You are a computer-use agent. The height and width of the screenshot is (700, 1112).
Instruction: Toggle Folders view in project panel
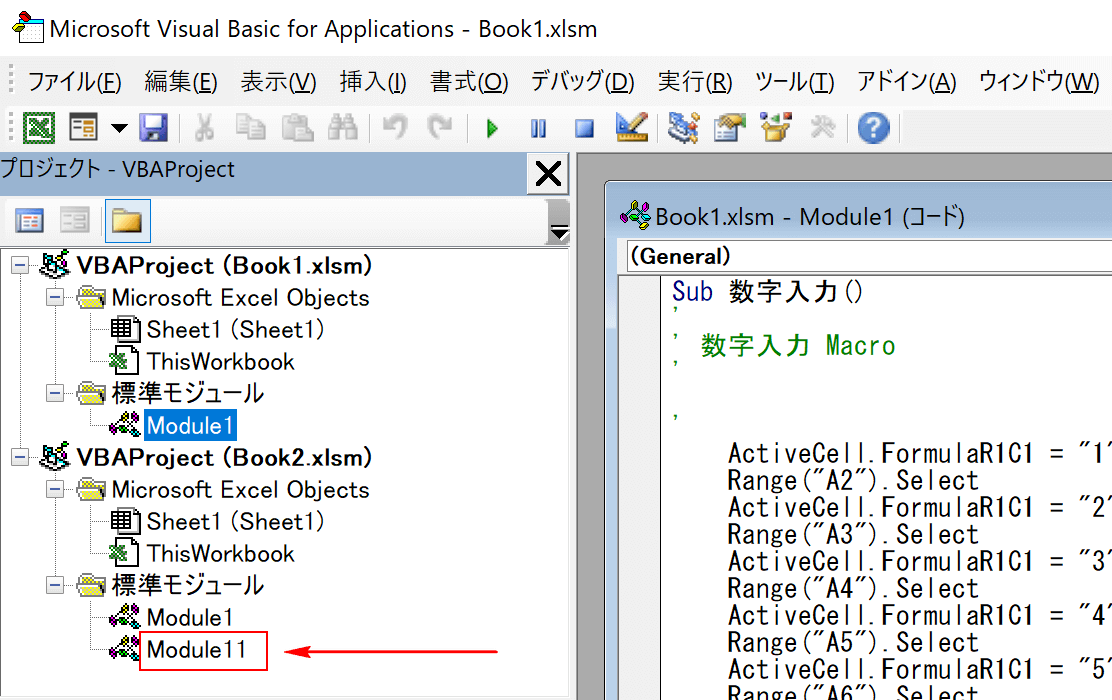128,221
